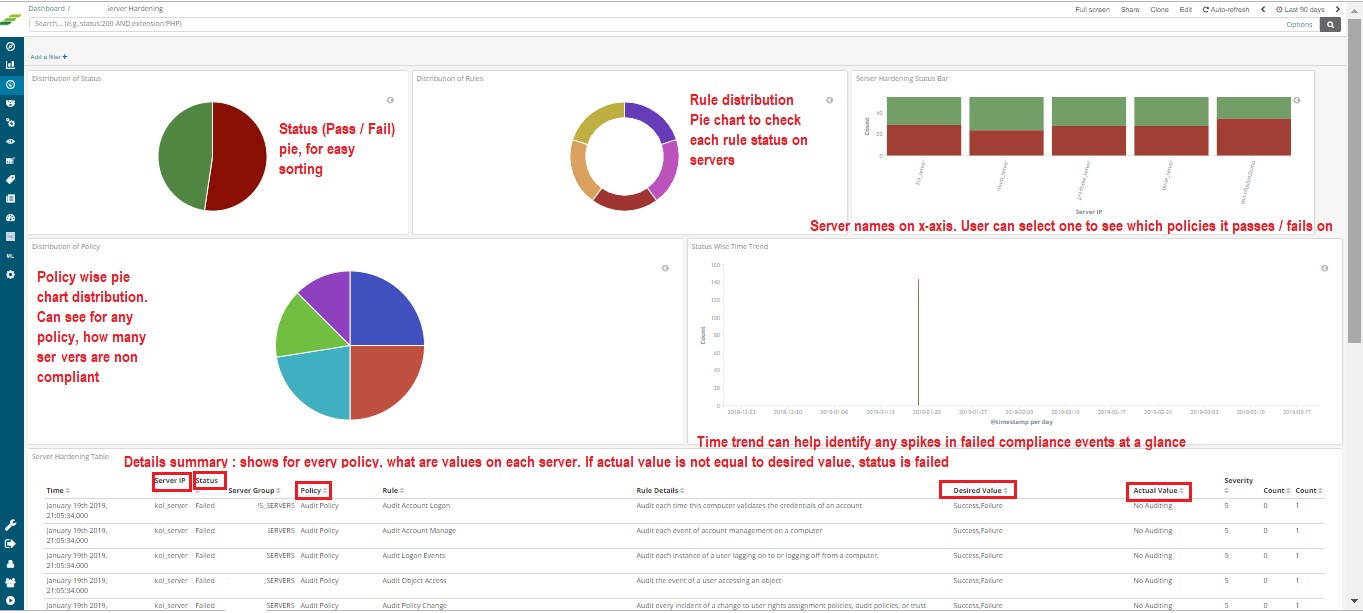
Task: Click Edit in the top menu
Action: [x=1185, y=9]
